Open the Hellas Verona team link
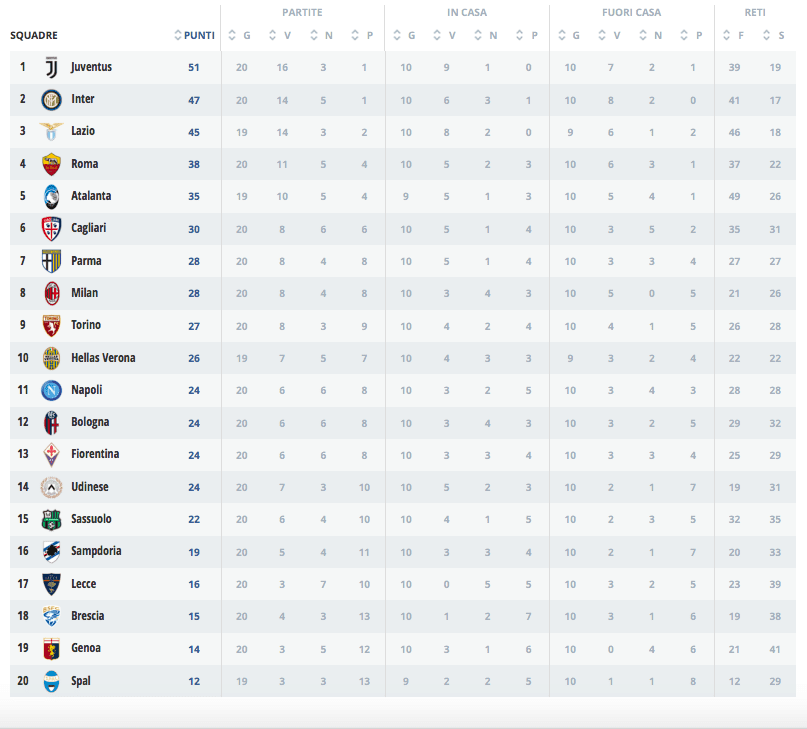807x729 pixels. (103, 357)
